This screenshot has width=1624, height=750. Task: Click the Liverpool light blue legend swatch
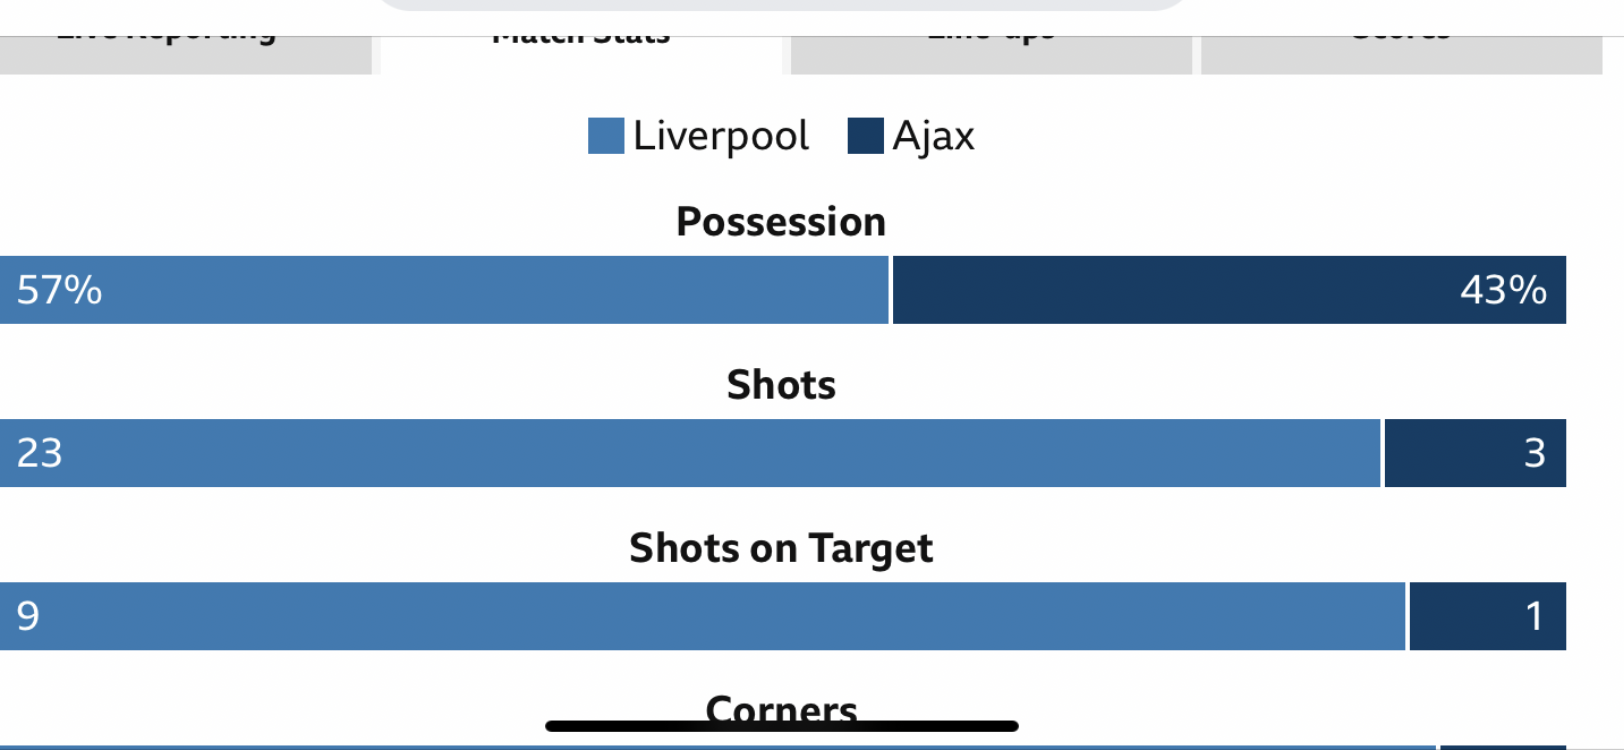point(606,136)
